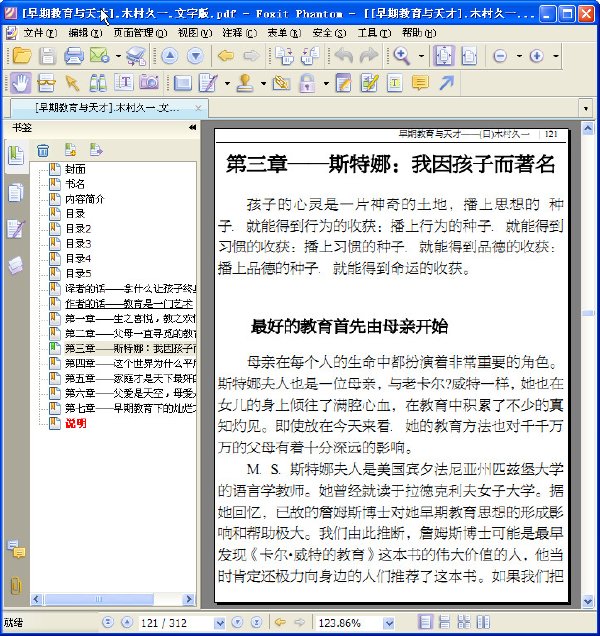Send the PDF by email icon
The width and height of the screenshot is (600, 636).
point(99,56)
